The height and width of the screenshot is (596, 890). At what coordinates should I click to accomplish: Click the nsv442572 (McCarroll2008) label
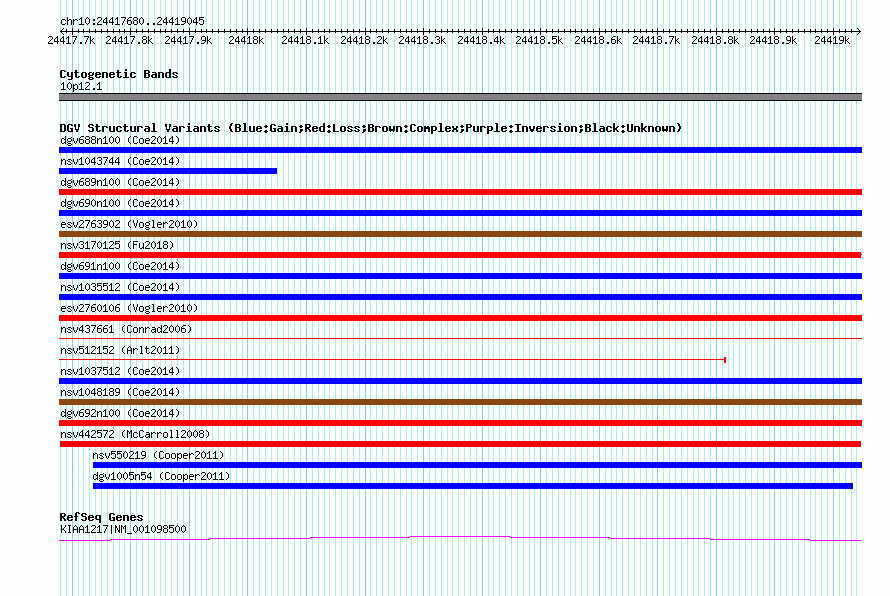[x=135, y=434]
